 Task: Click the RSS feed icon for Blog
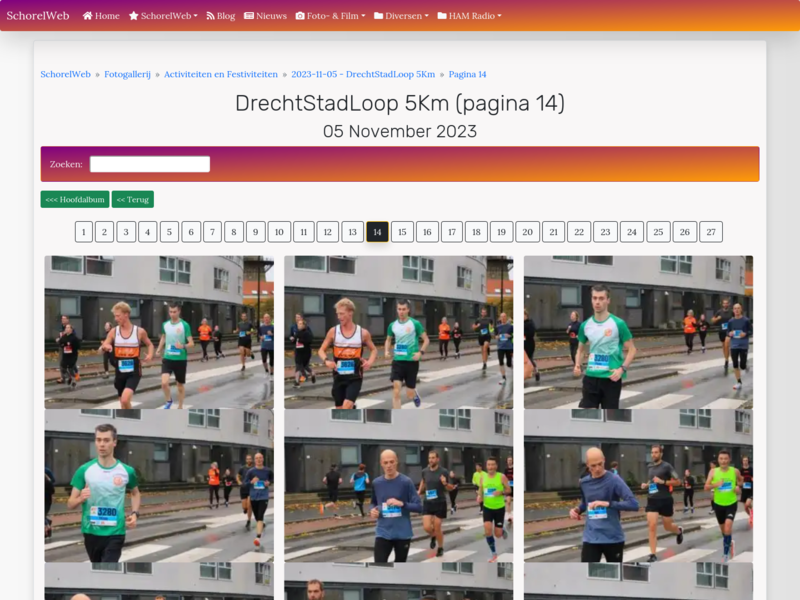[x=210, y=16]
